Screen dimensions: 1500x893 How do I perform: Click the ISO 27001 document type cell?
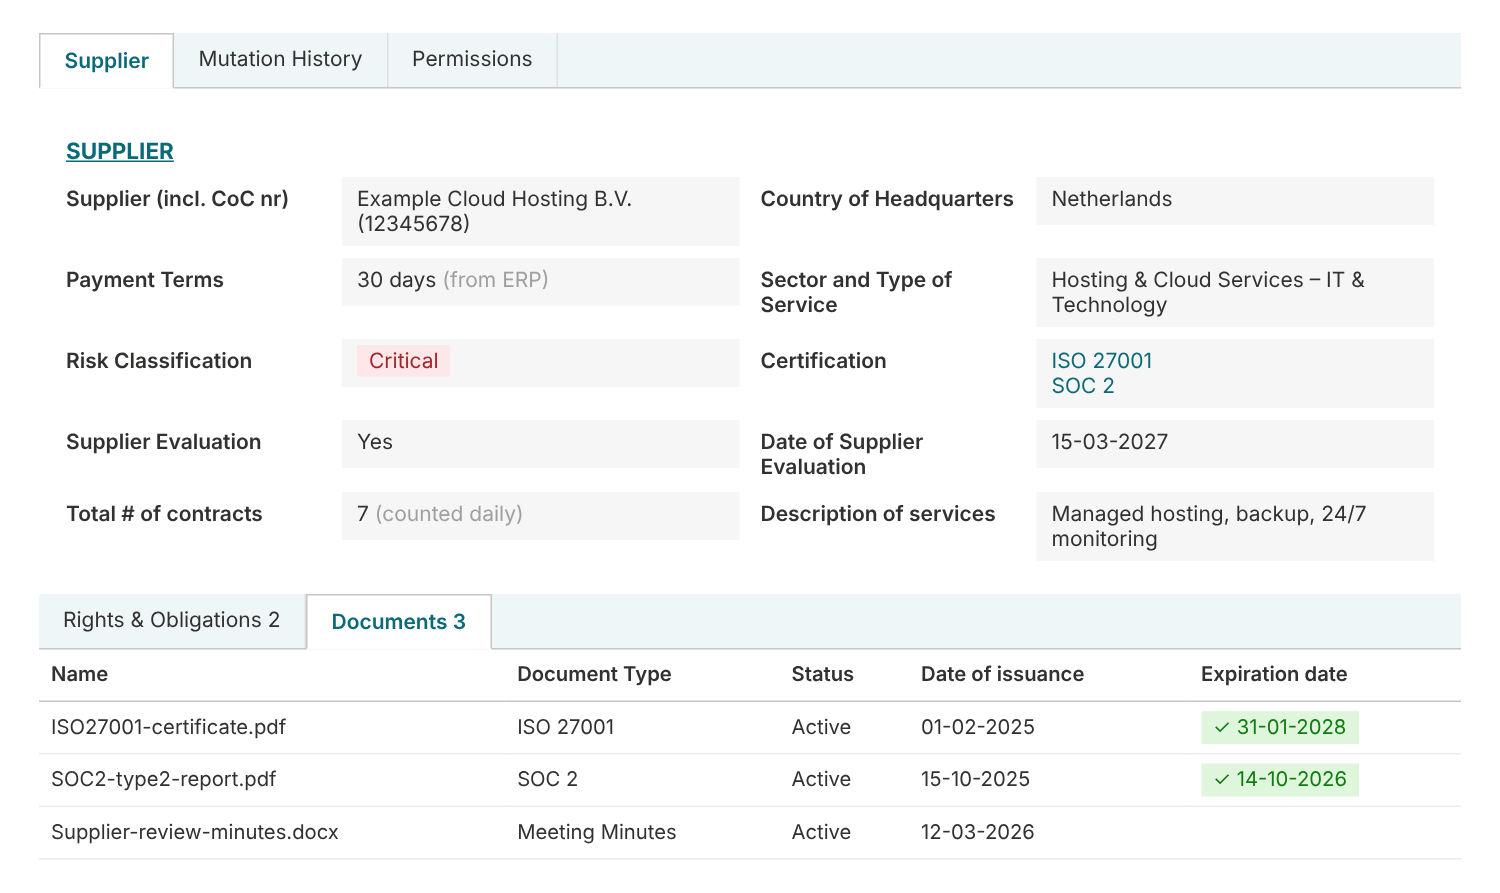(x=566, y=727)
